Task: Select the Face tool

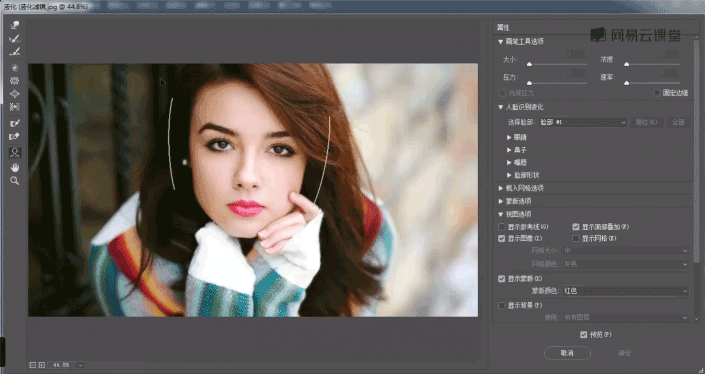Action: click(15, 152)
